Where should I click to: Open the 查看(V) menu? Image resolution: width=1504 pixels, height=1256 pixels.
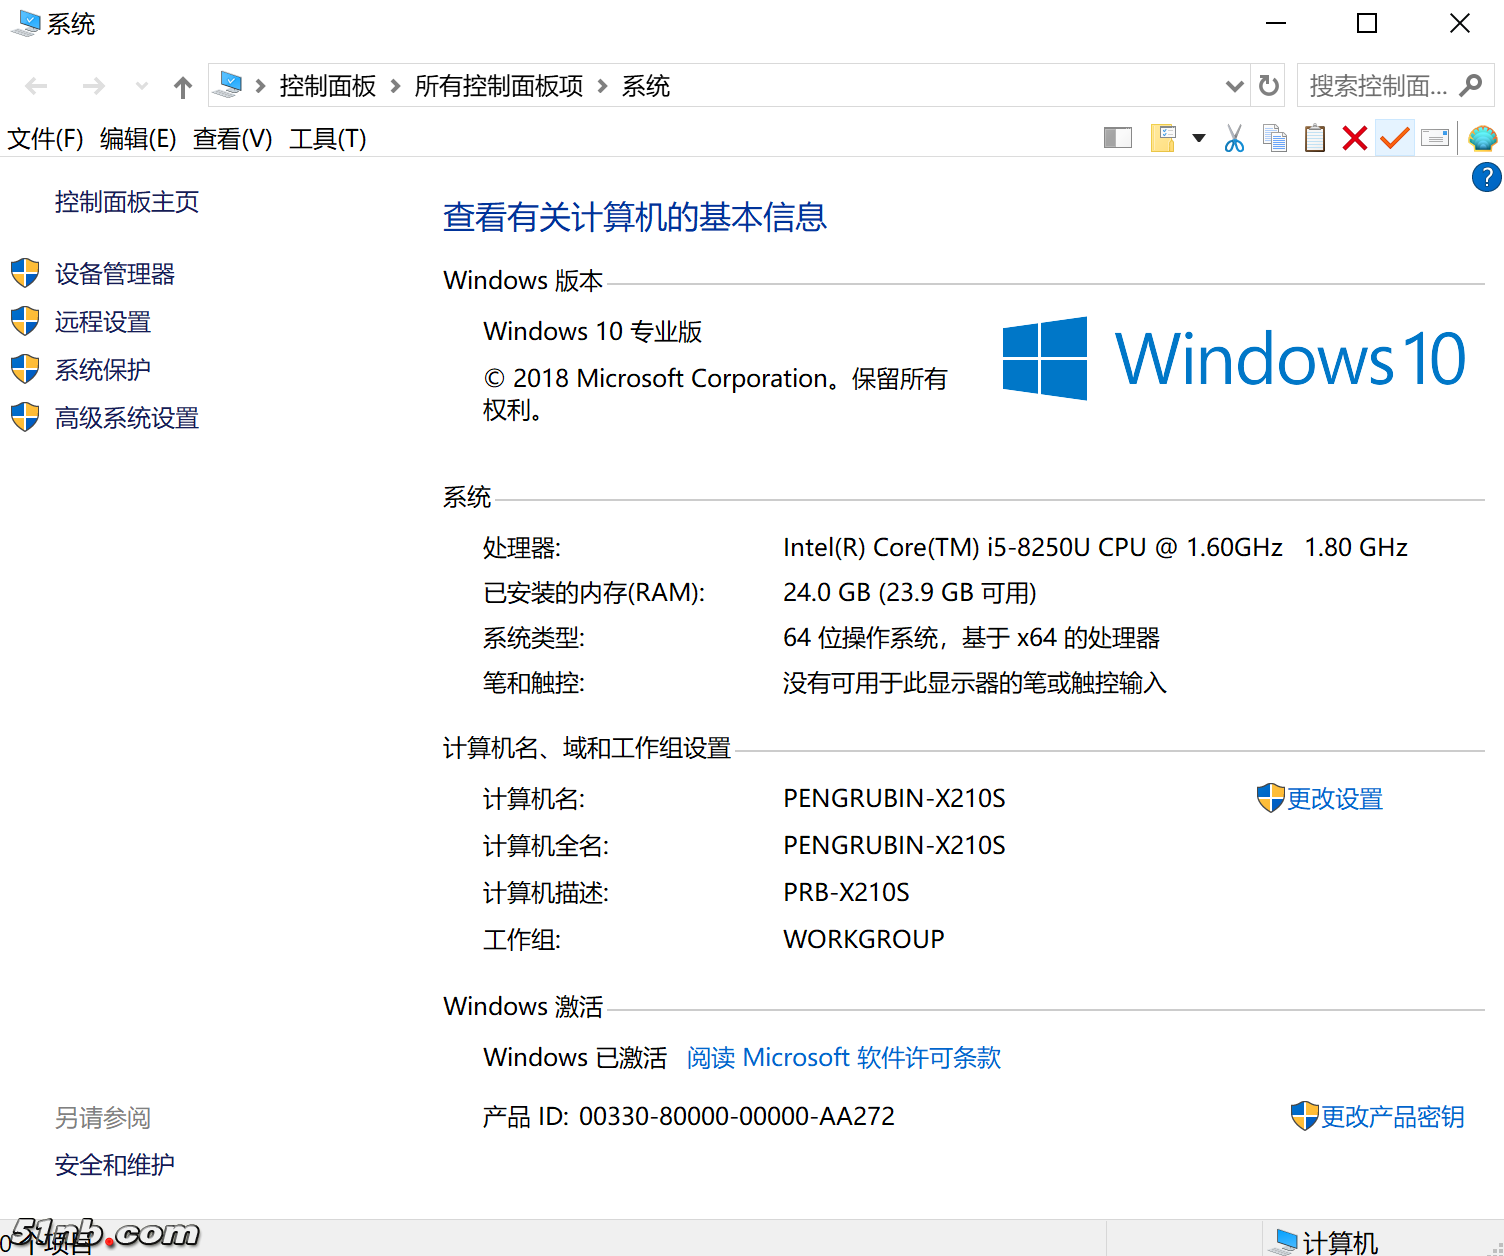pos(232,139)
